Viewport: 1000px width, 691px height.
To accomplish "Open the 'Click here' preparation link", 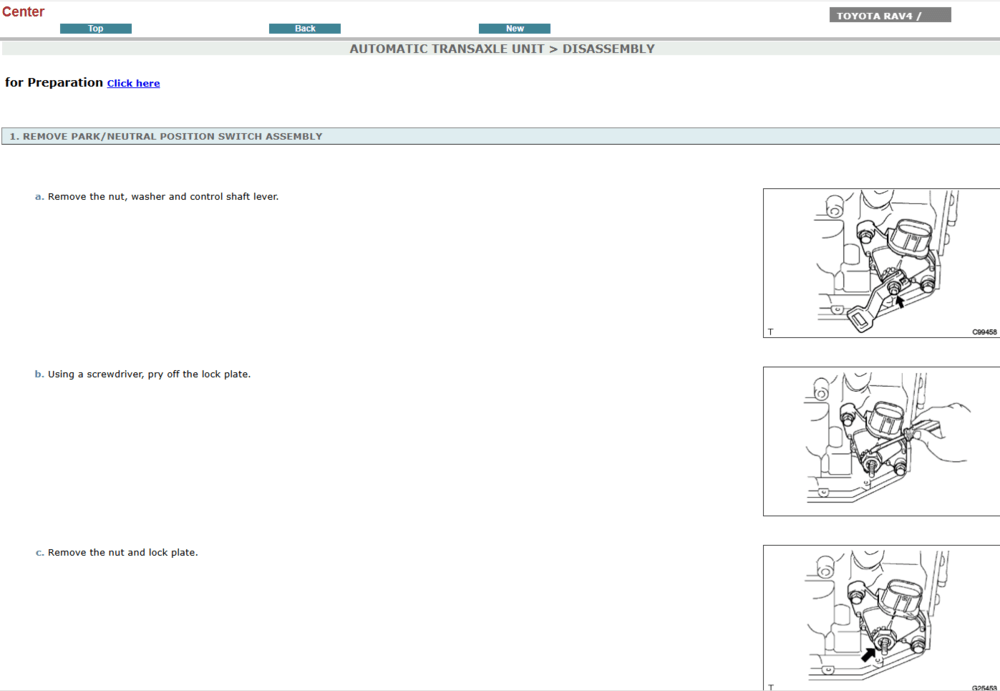I will pos(133,84).
